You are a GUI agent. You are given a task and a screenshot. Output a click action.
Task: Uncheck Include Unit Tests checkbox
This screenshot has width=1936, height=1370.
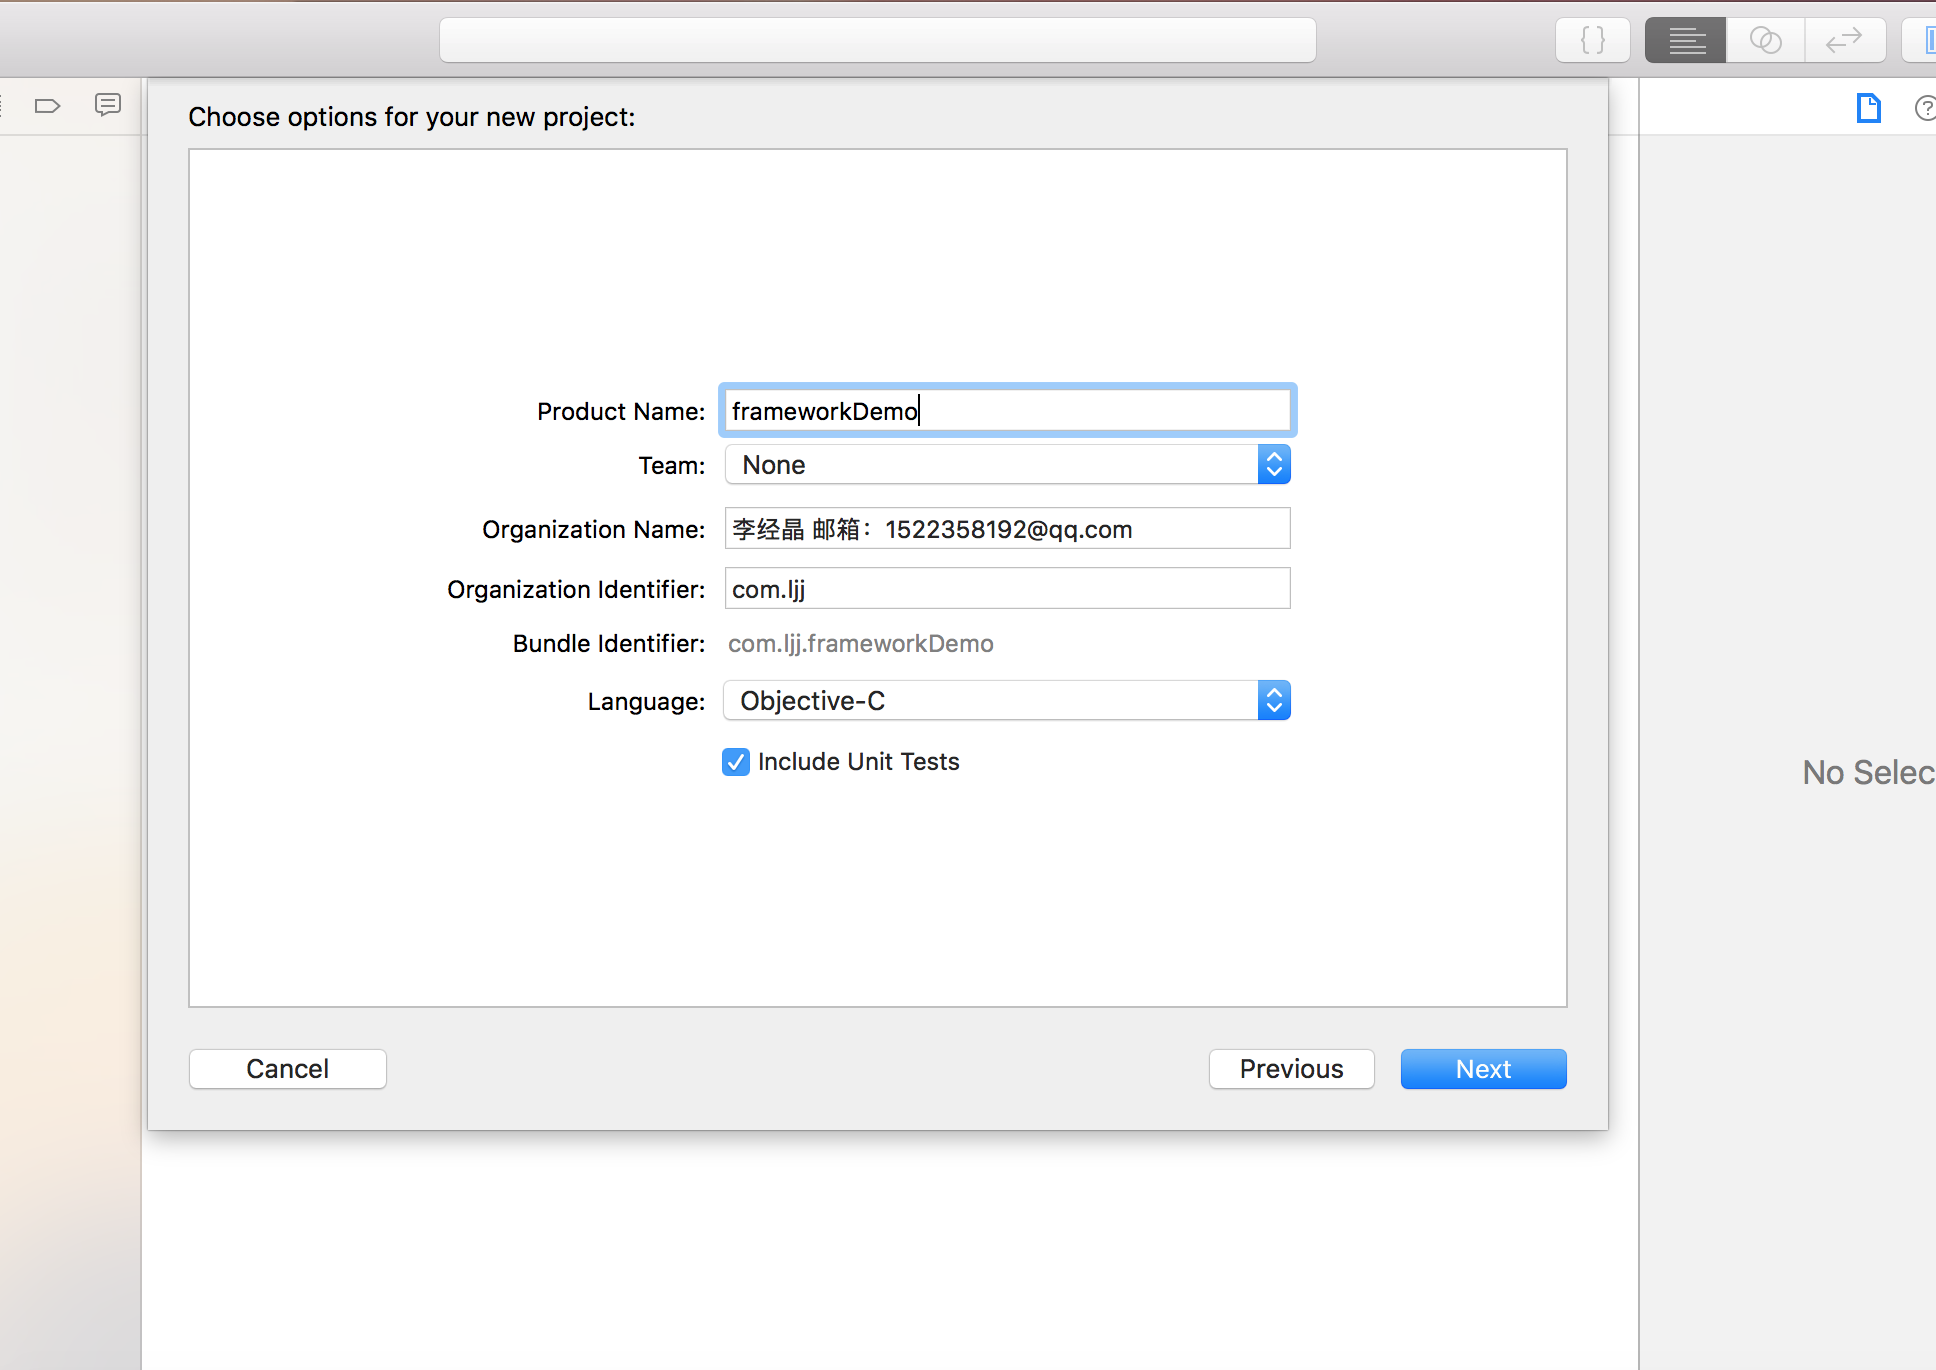(x=736, y=762)
